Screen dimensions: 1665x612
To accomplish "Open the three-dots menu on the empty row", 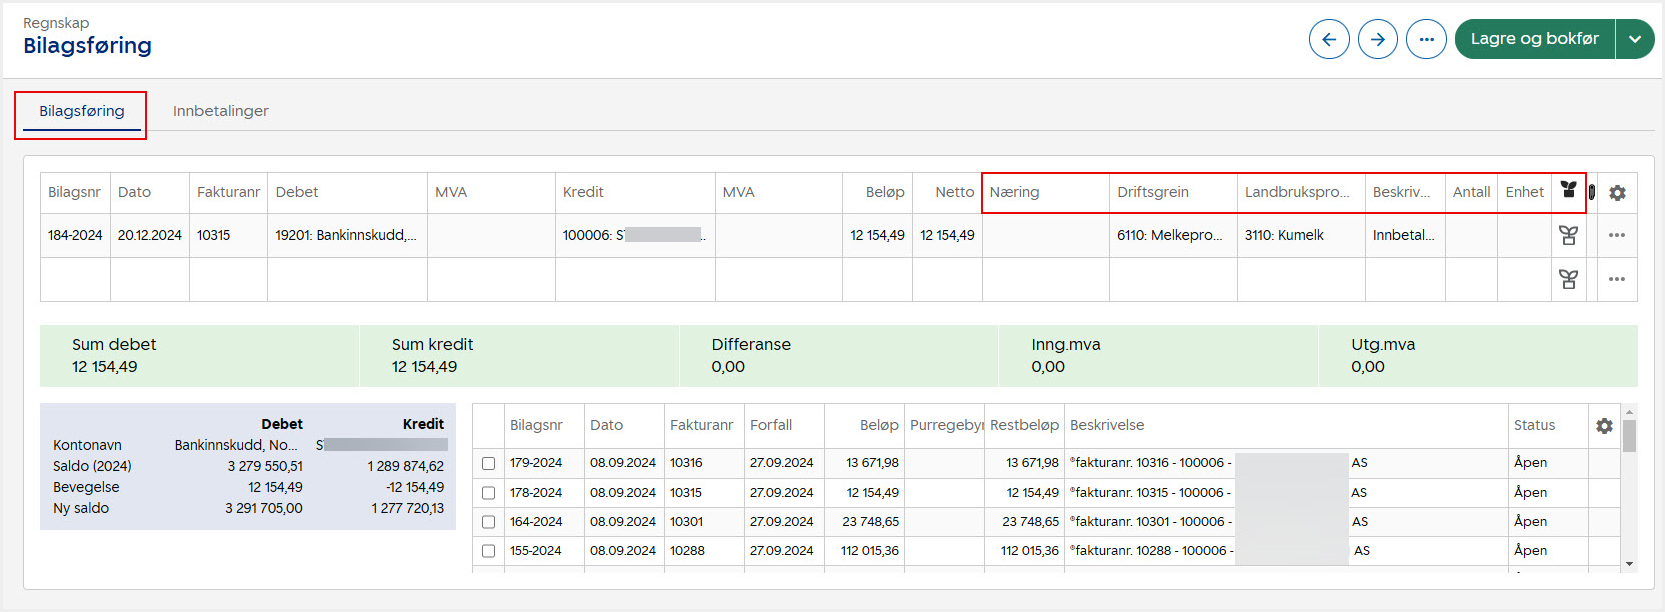I will pos(1616,279).
